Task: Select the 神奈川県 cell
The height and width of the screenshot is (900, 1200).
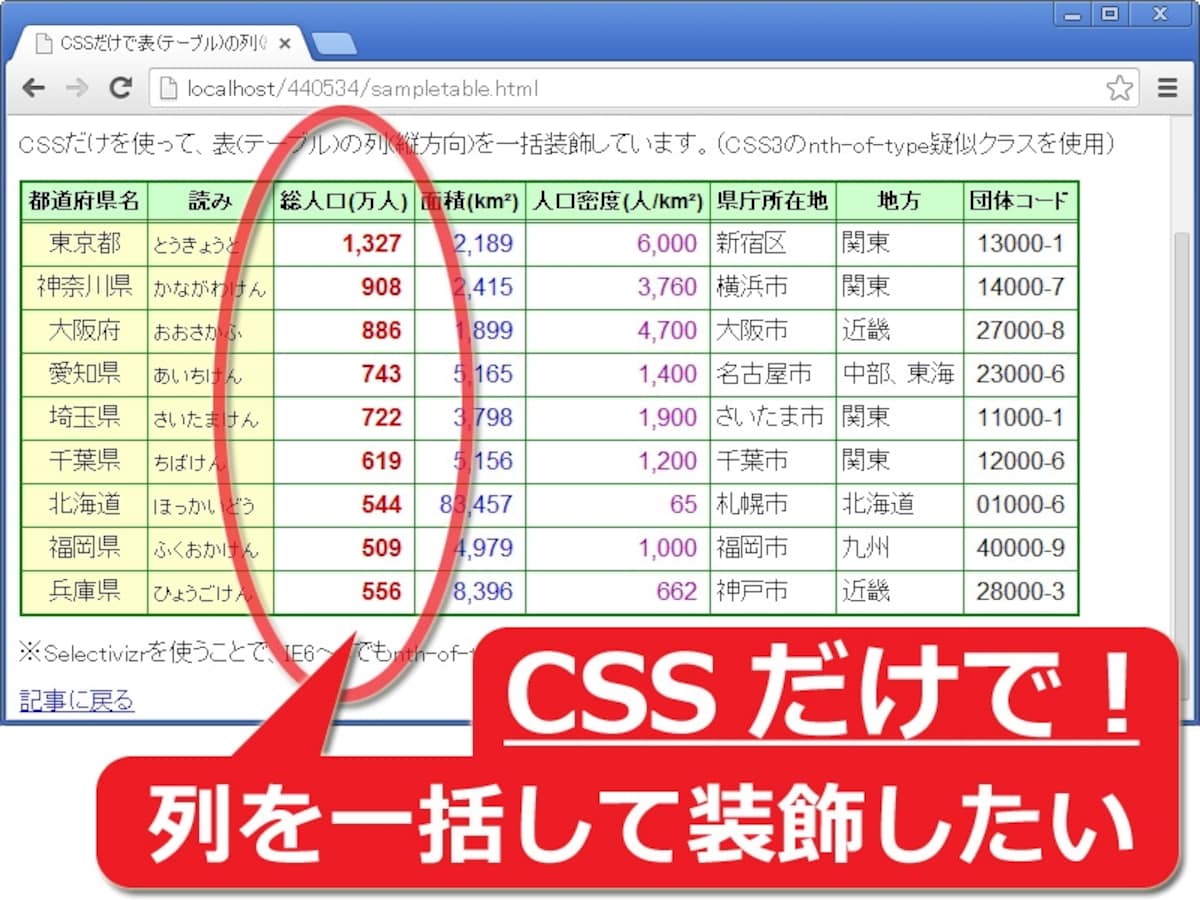Action: click(x=84, y=287)
